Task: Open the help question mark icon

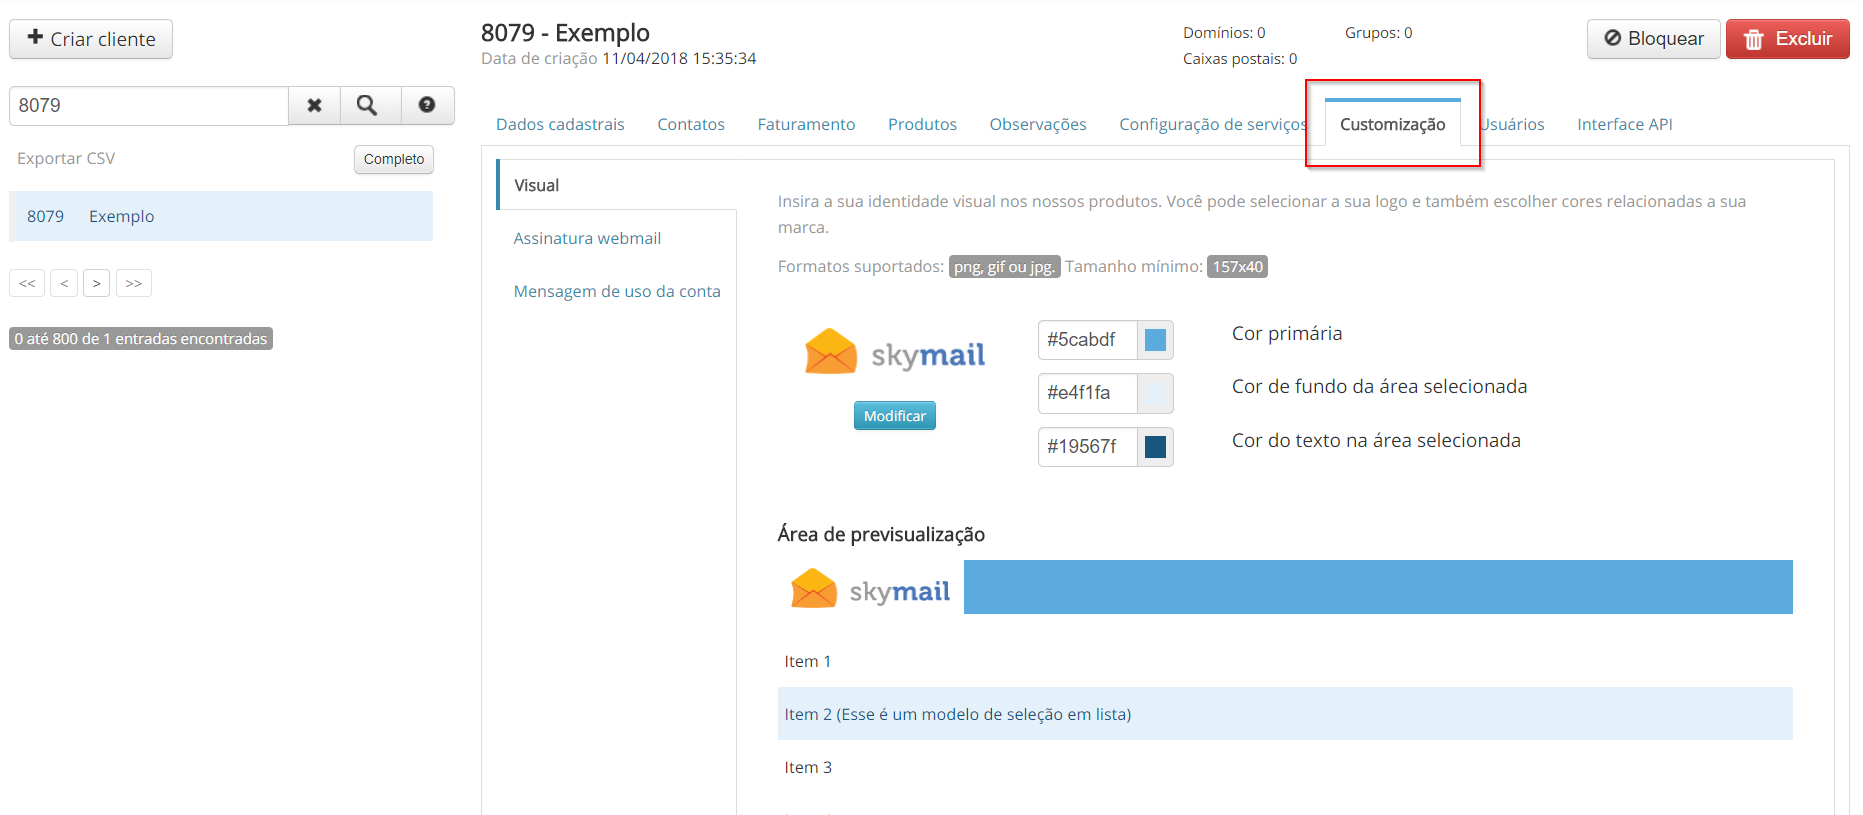Action: [x=427, y=105]
